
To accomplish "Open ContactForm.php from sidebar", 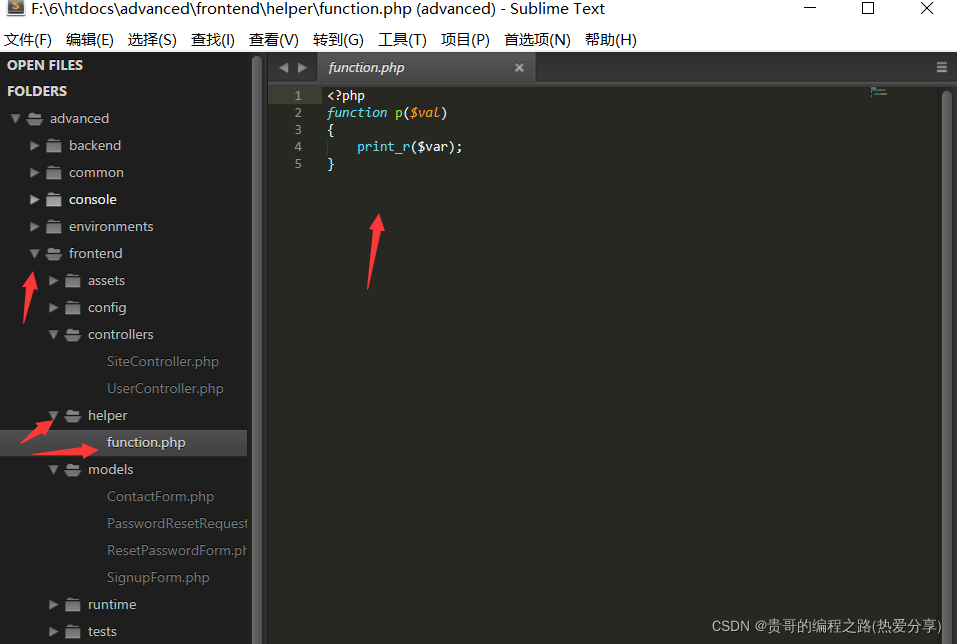I will 160,496.
